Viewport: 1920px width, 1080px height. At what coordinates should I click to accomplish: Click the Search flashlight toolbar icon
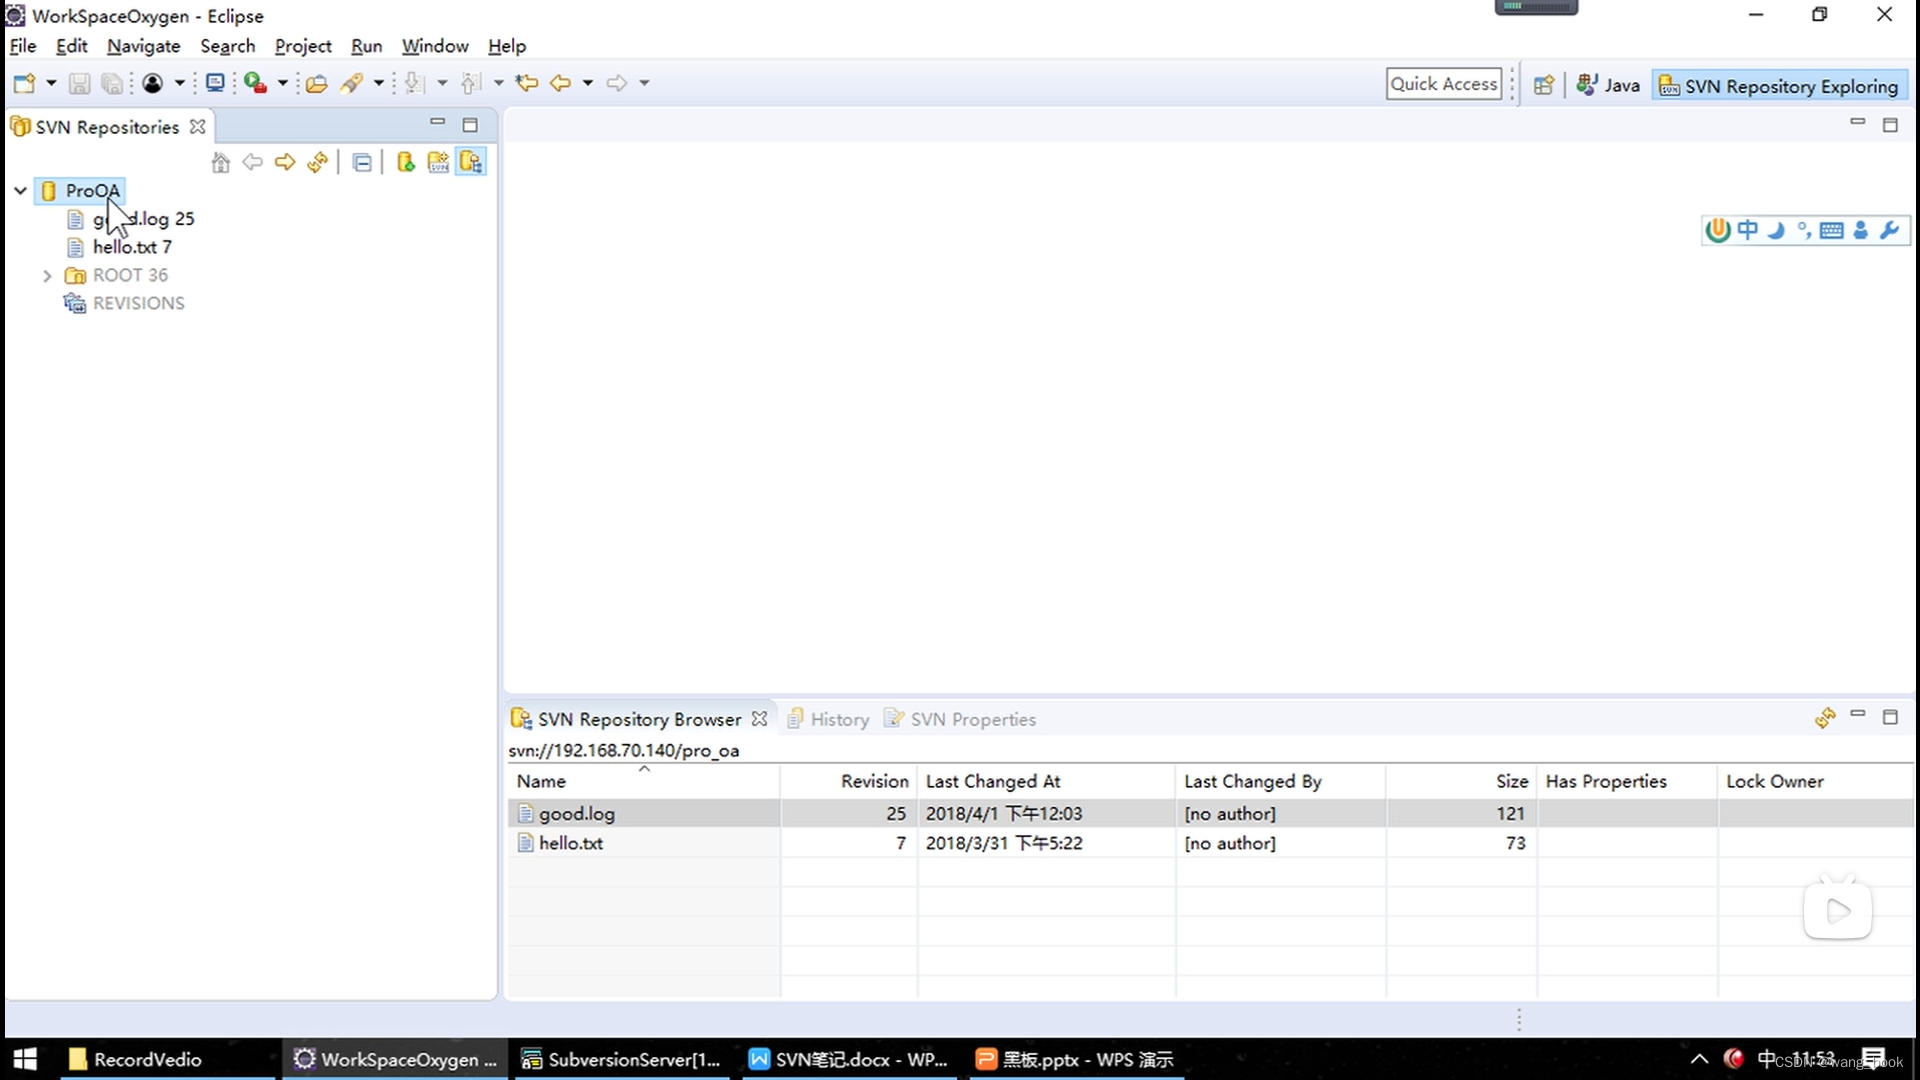click(x=351, y=83)
